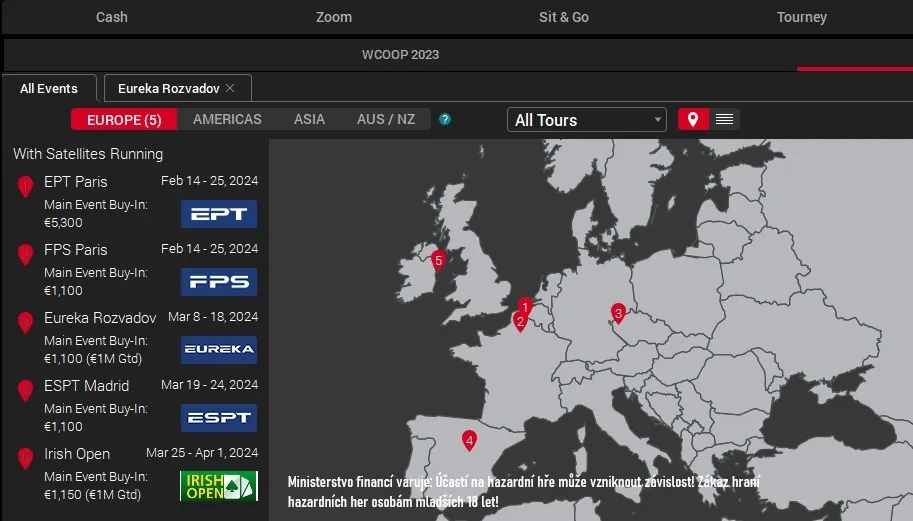The image size is (913, 521).
Task: Close the Eureka Rozvadov tab
Action: click(230, 88)
